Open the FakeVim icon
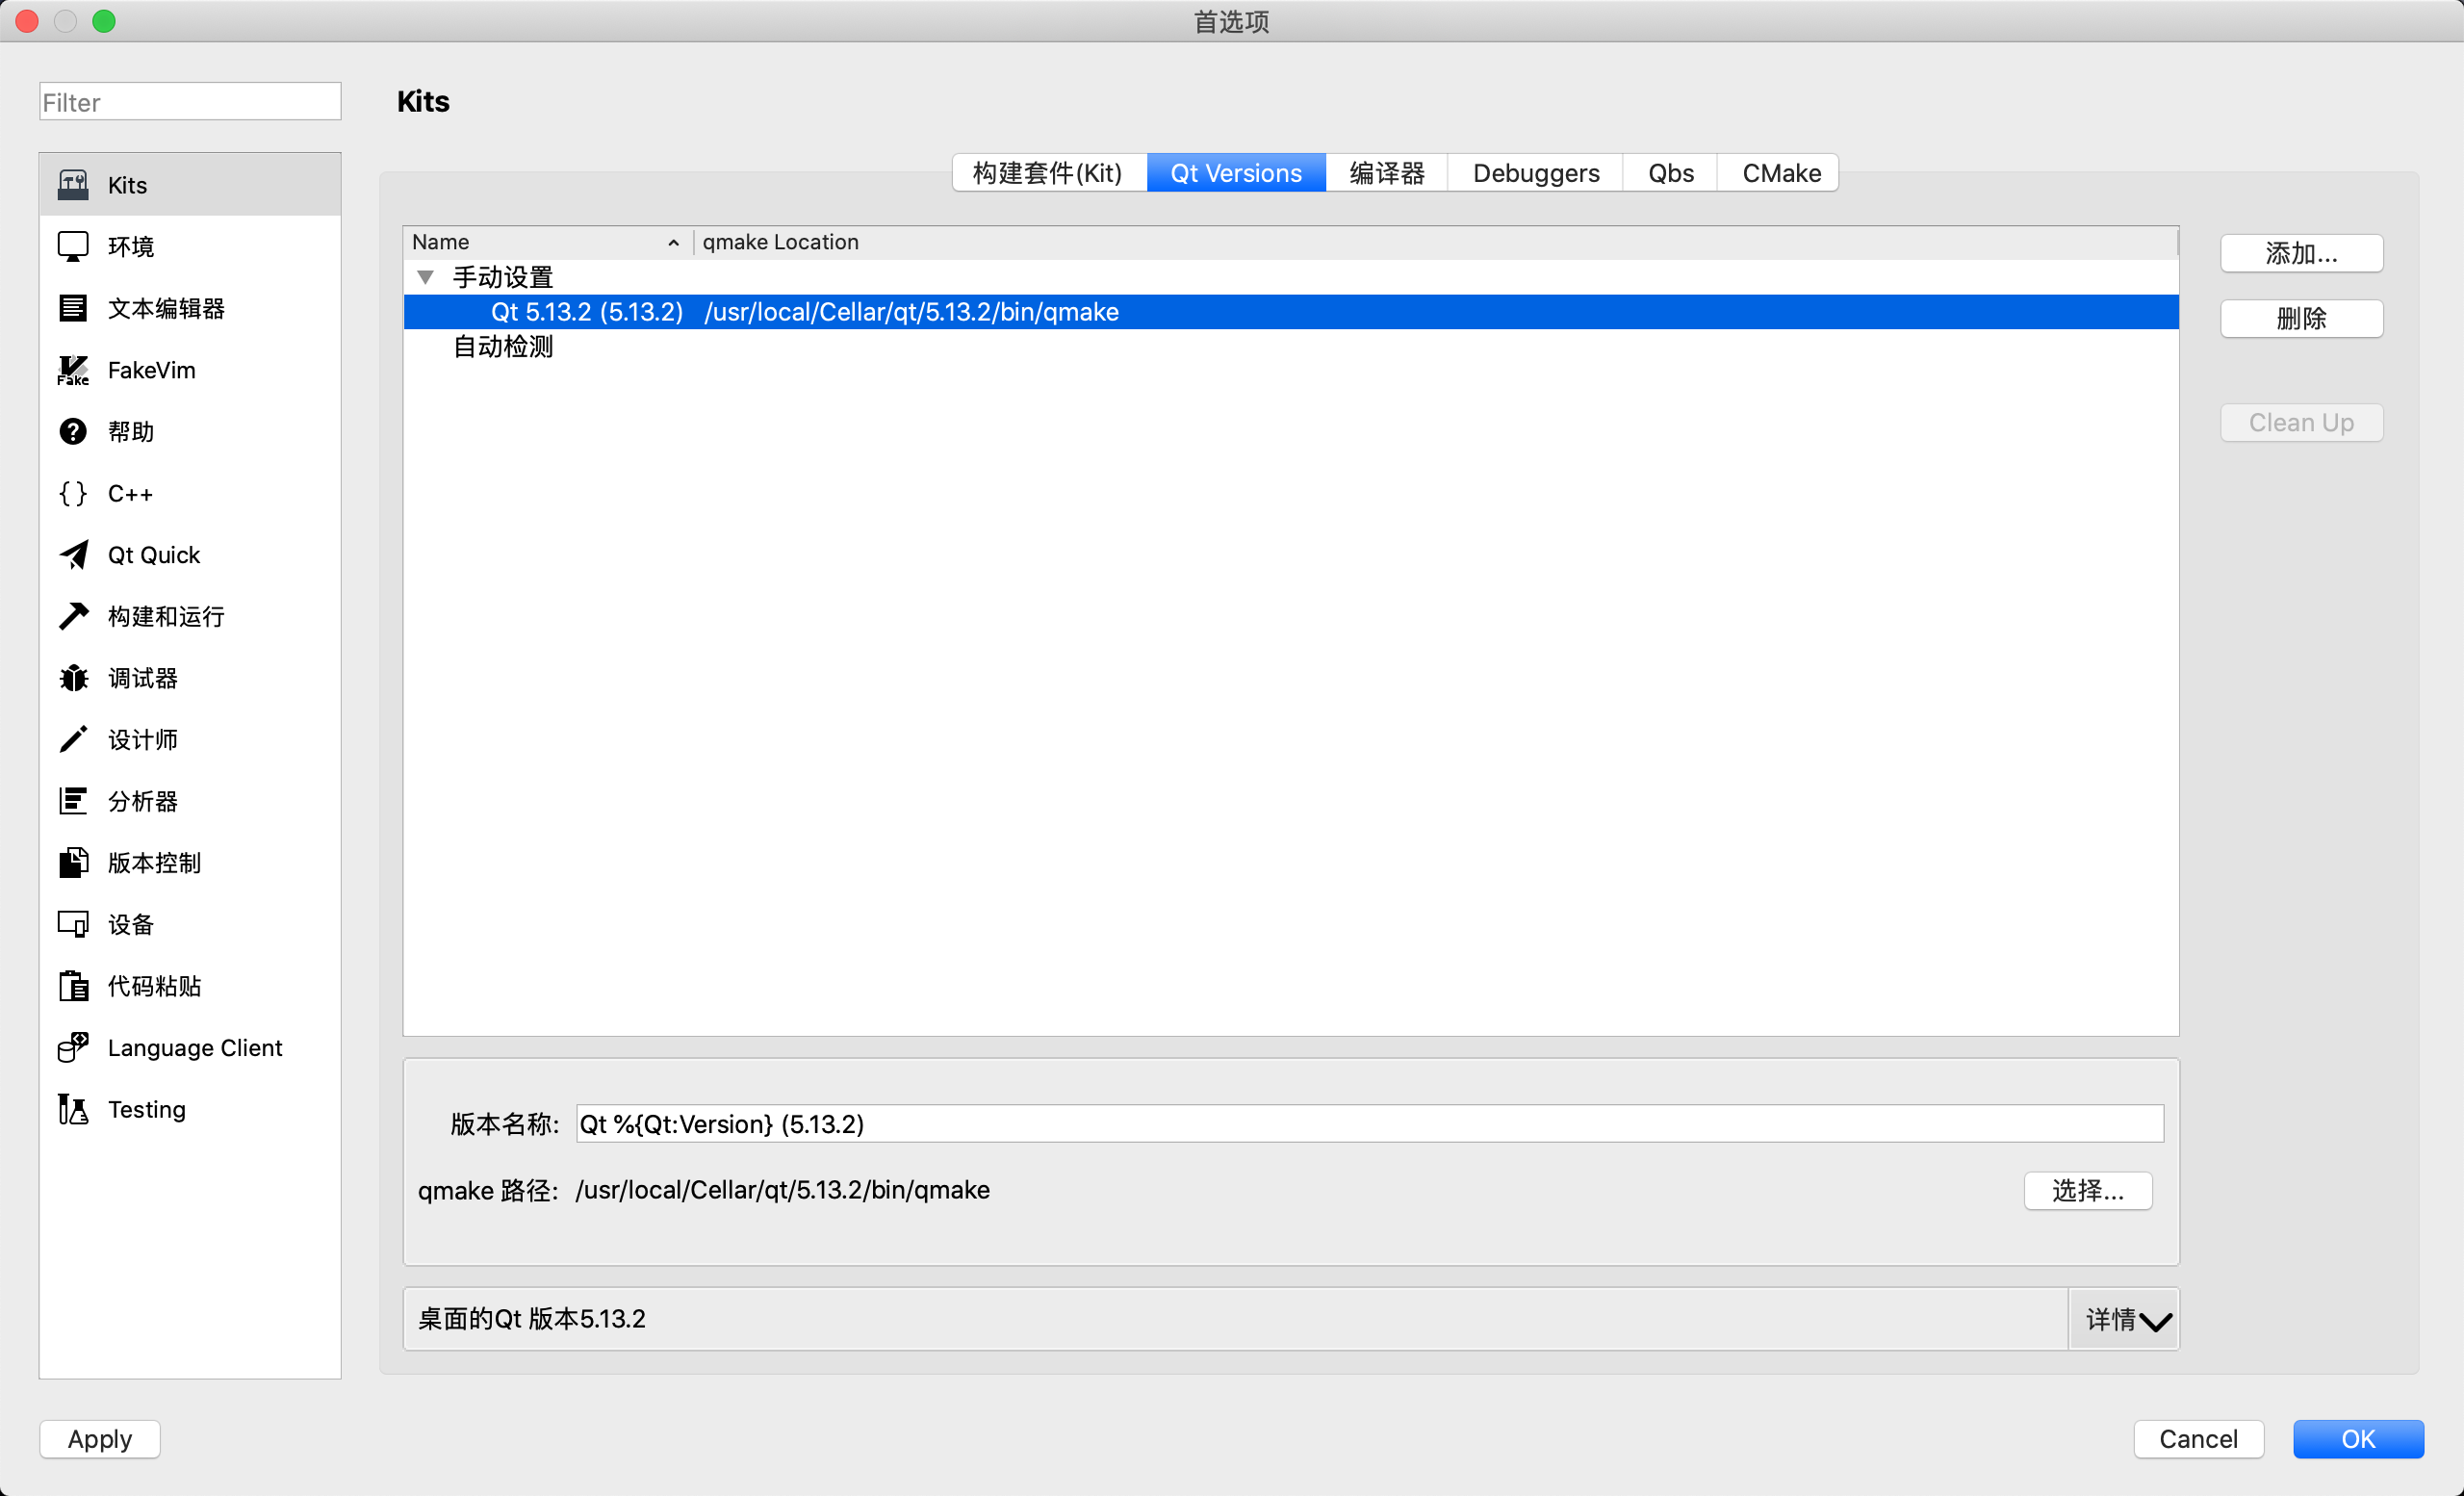2464x1496 pixels. point(73,370)
